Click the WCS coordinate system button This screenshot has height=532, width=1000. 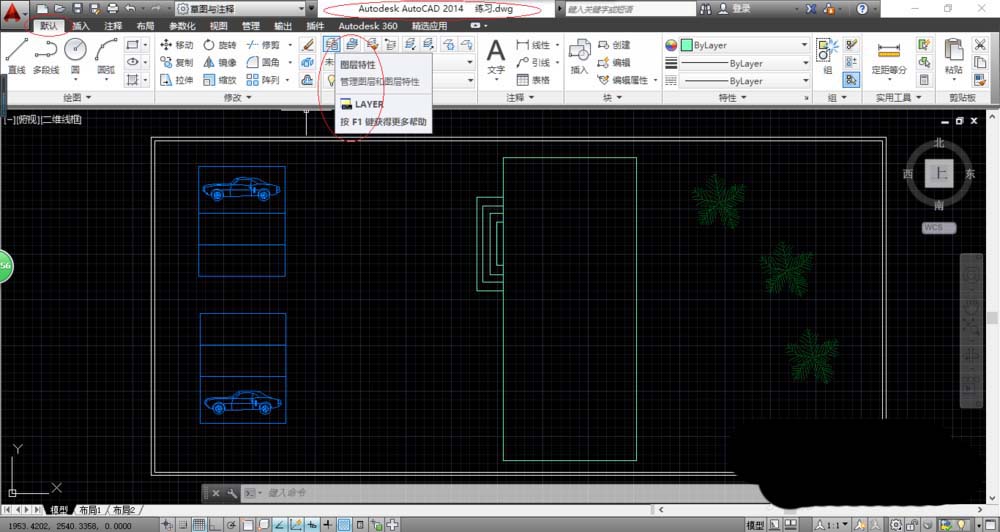point(939,228)
